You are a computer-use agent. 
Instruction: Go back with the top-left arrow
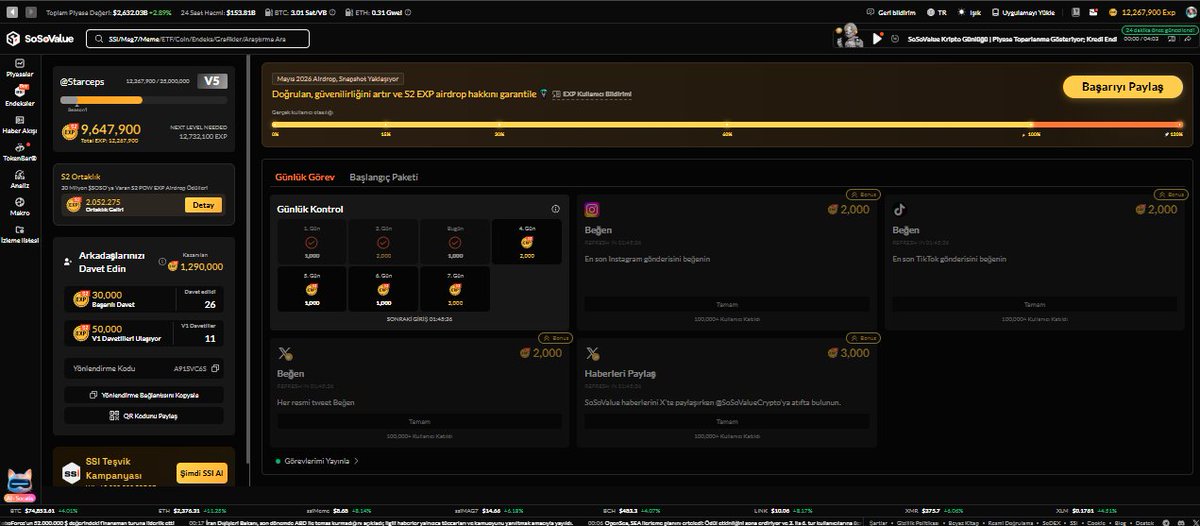[x=11, y=12]
